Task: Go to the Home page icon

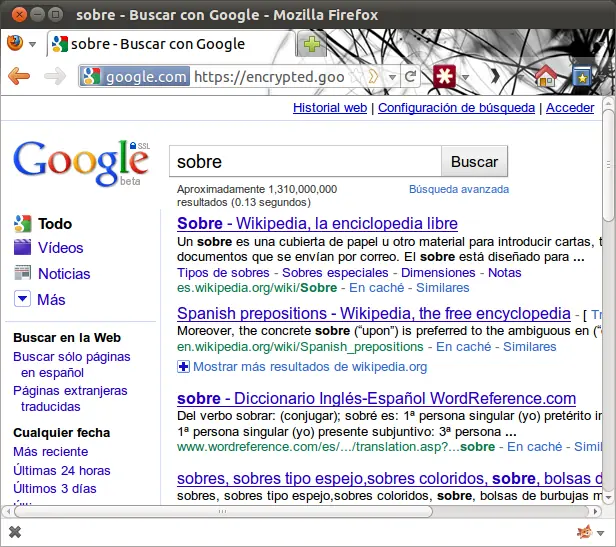Action: (546, 76)
